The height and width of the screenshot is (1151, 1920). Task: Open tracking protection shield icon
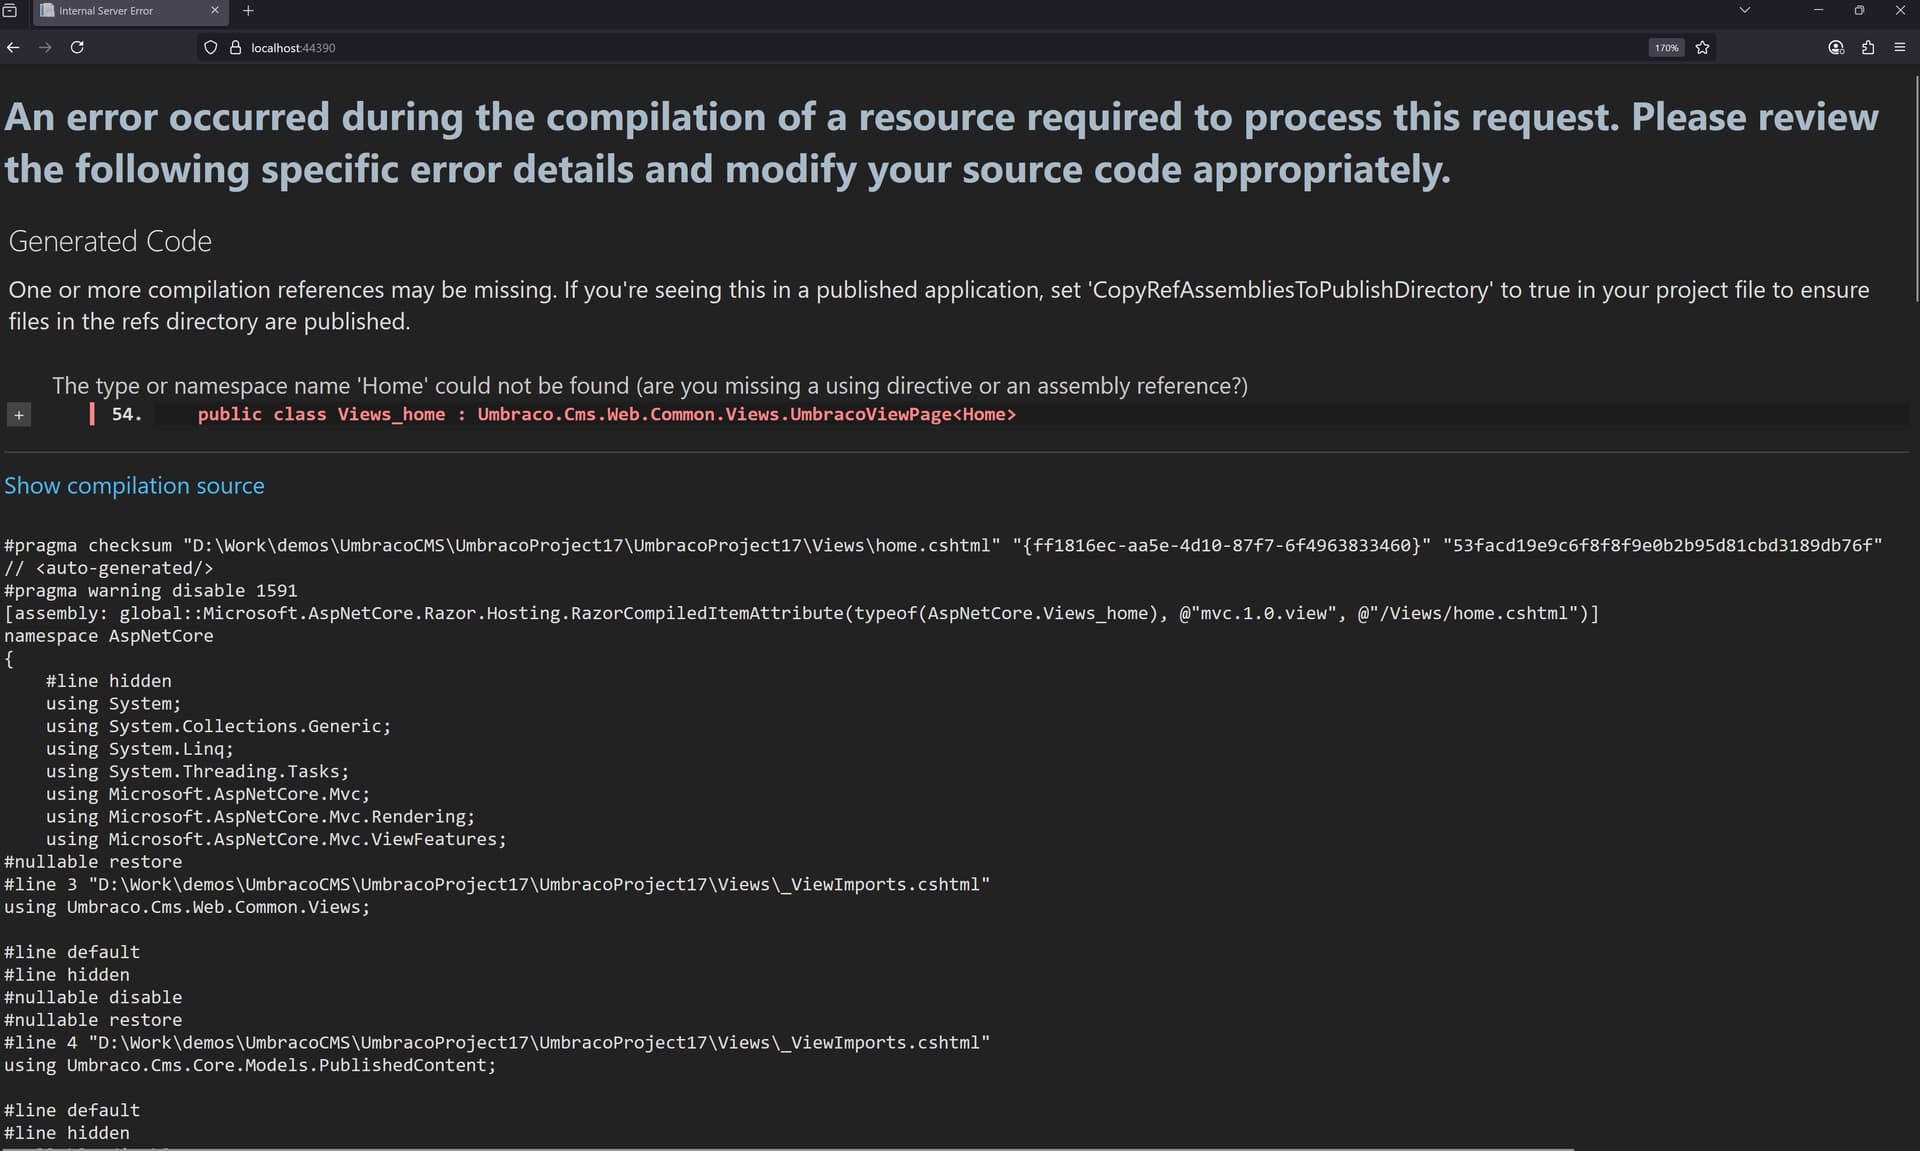[210, 47]
